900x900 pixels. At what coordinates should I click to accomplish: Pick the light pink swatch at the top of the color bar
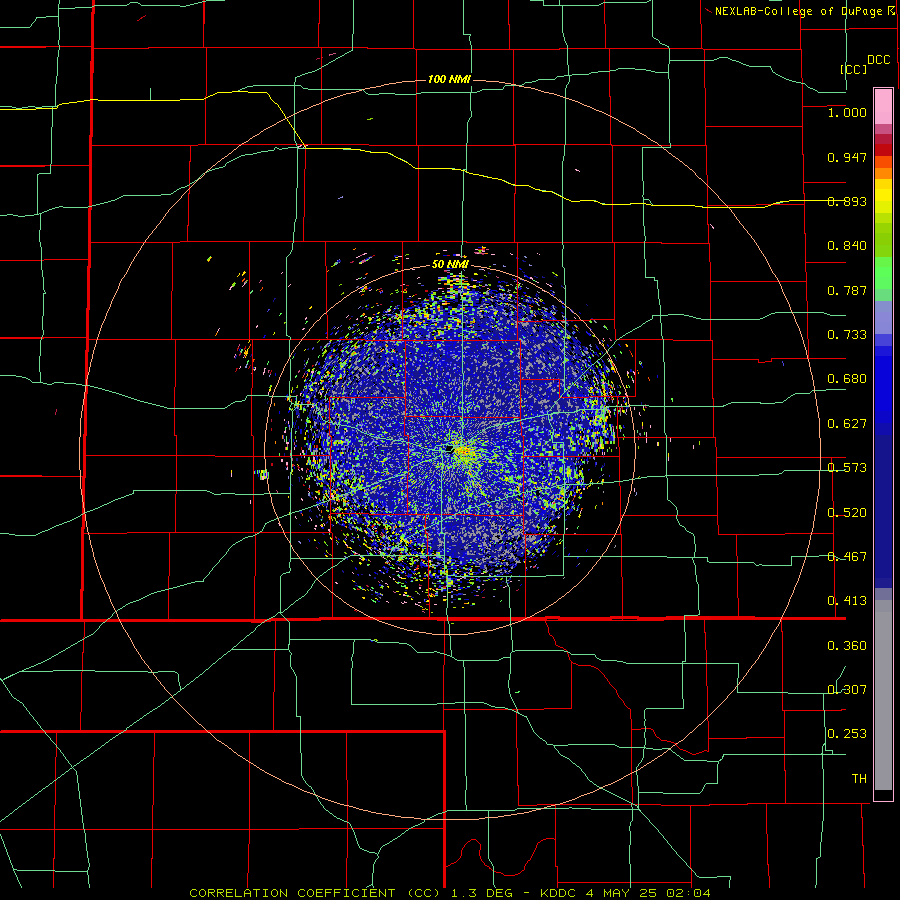click(883, 107)
